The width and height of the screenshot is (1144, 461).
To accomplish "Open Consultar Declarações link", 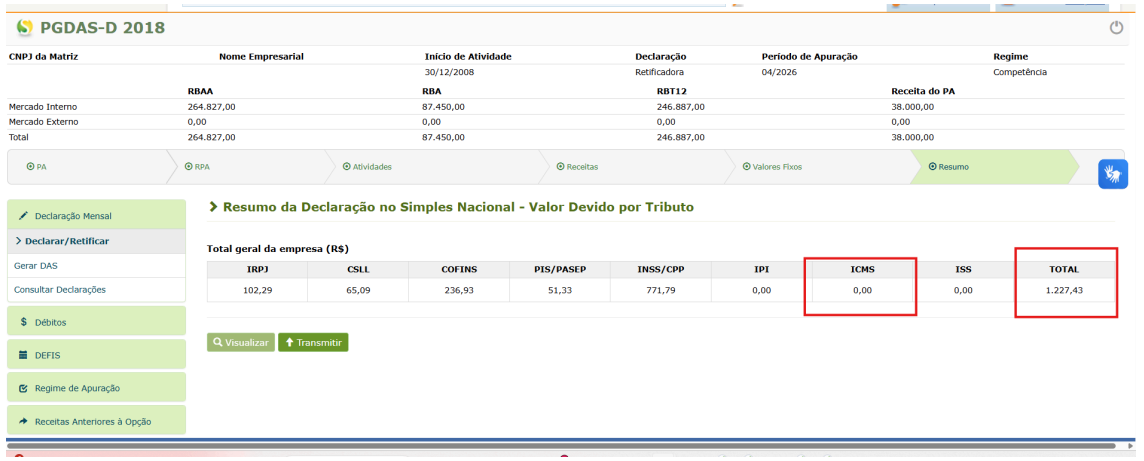I will [60, 290].
